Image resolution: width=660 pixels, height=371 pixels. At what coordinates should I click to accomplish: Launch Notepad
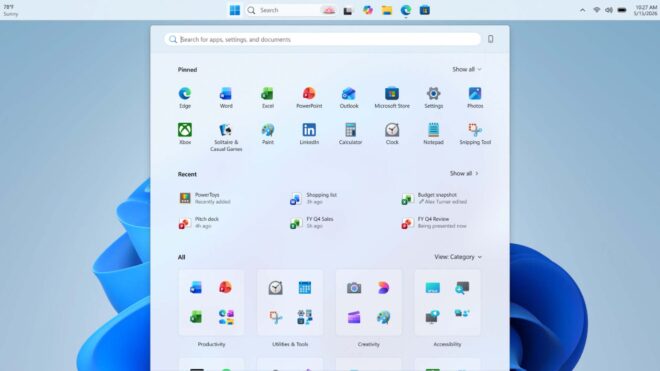tap(433, 134)
